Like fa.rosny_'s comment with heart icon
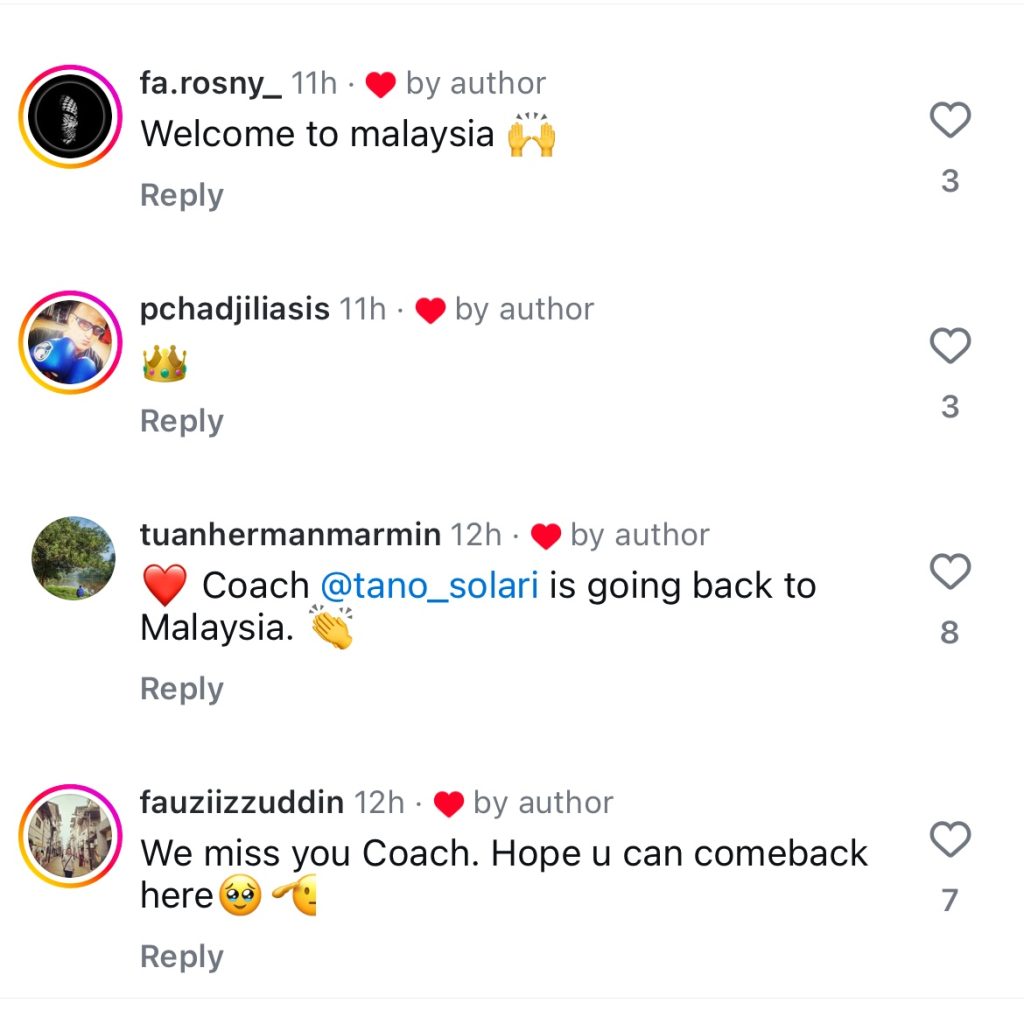The image size is (1024, 1024). click(950, 120)
